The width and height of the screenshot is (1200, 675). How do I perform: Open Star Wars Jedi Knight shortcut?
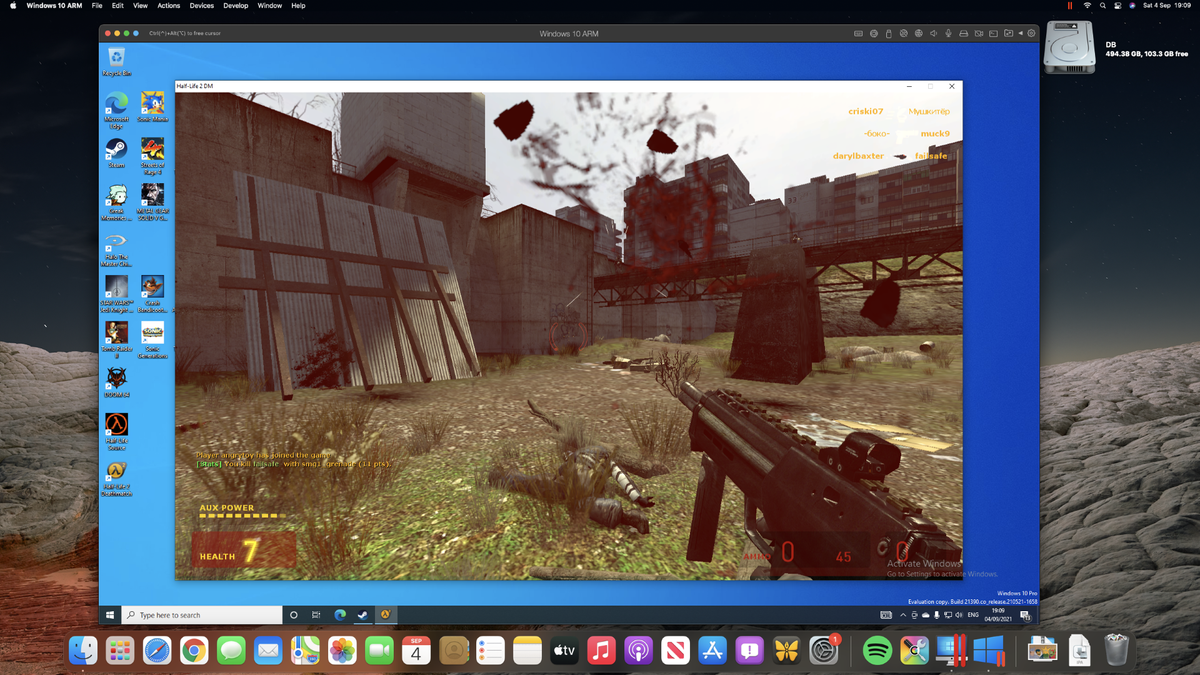[116, 295]
